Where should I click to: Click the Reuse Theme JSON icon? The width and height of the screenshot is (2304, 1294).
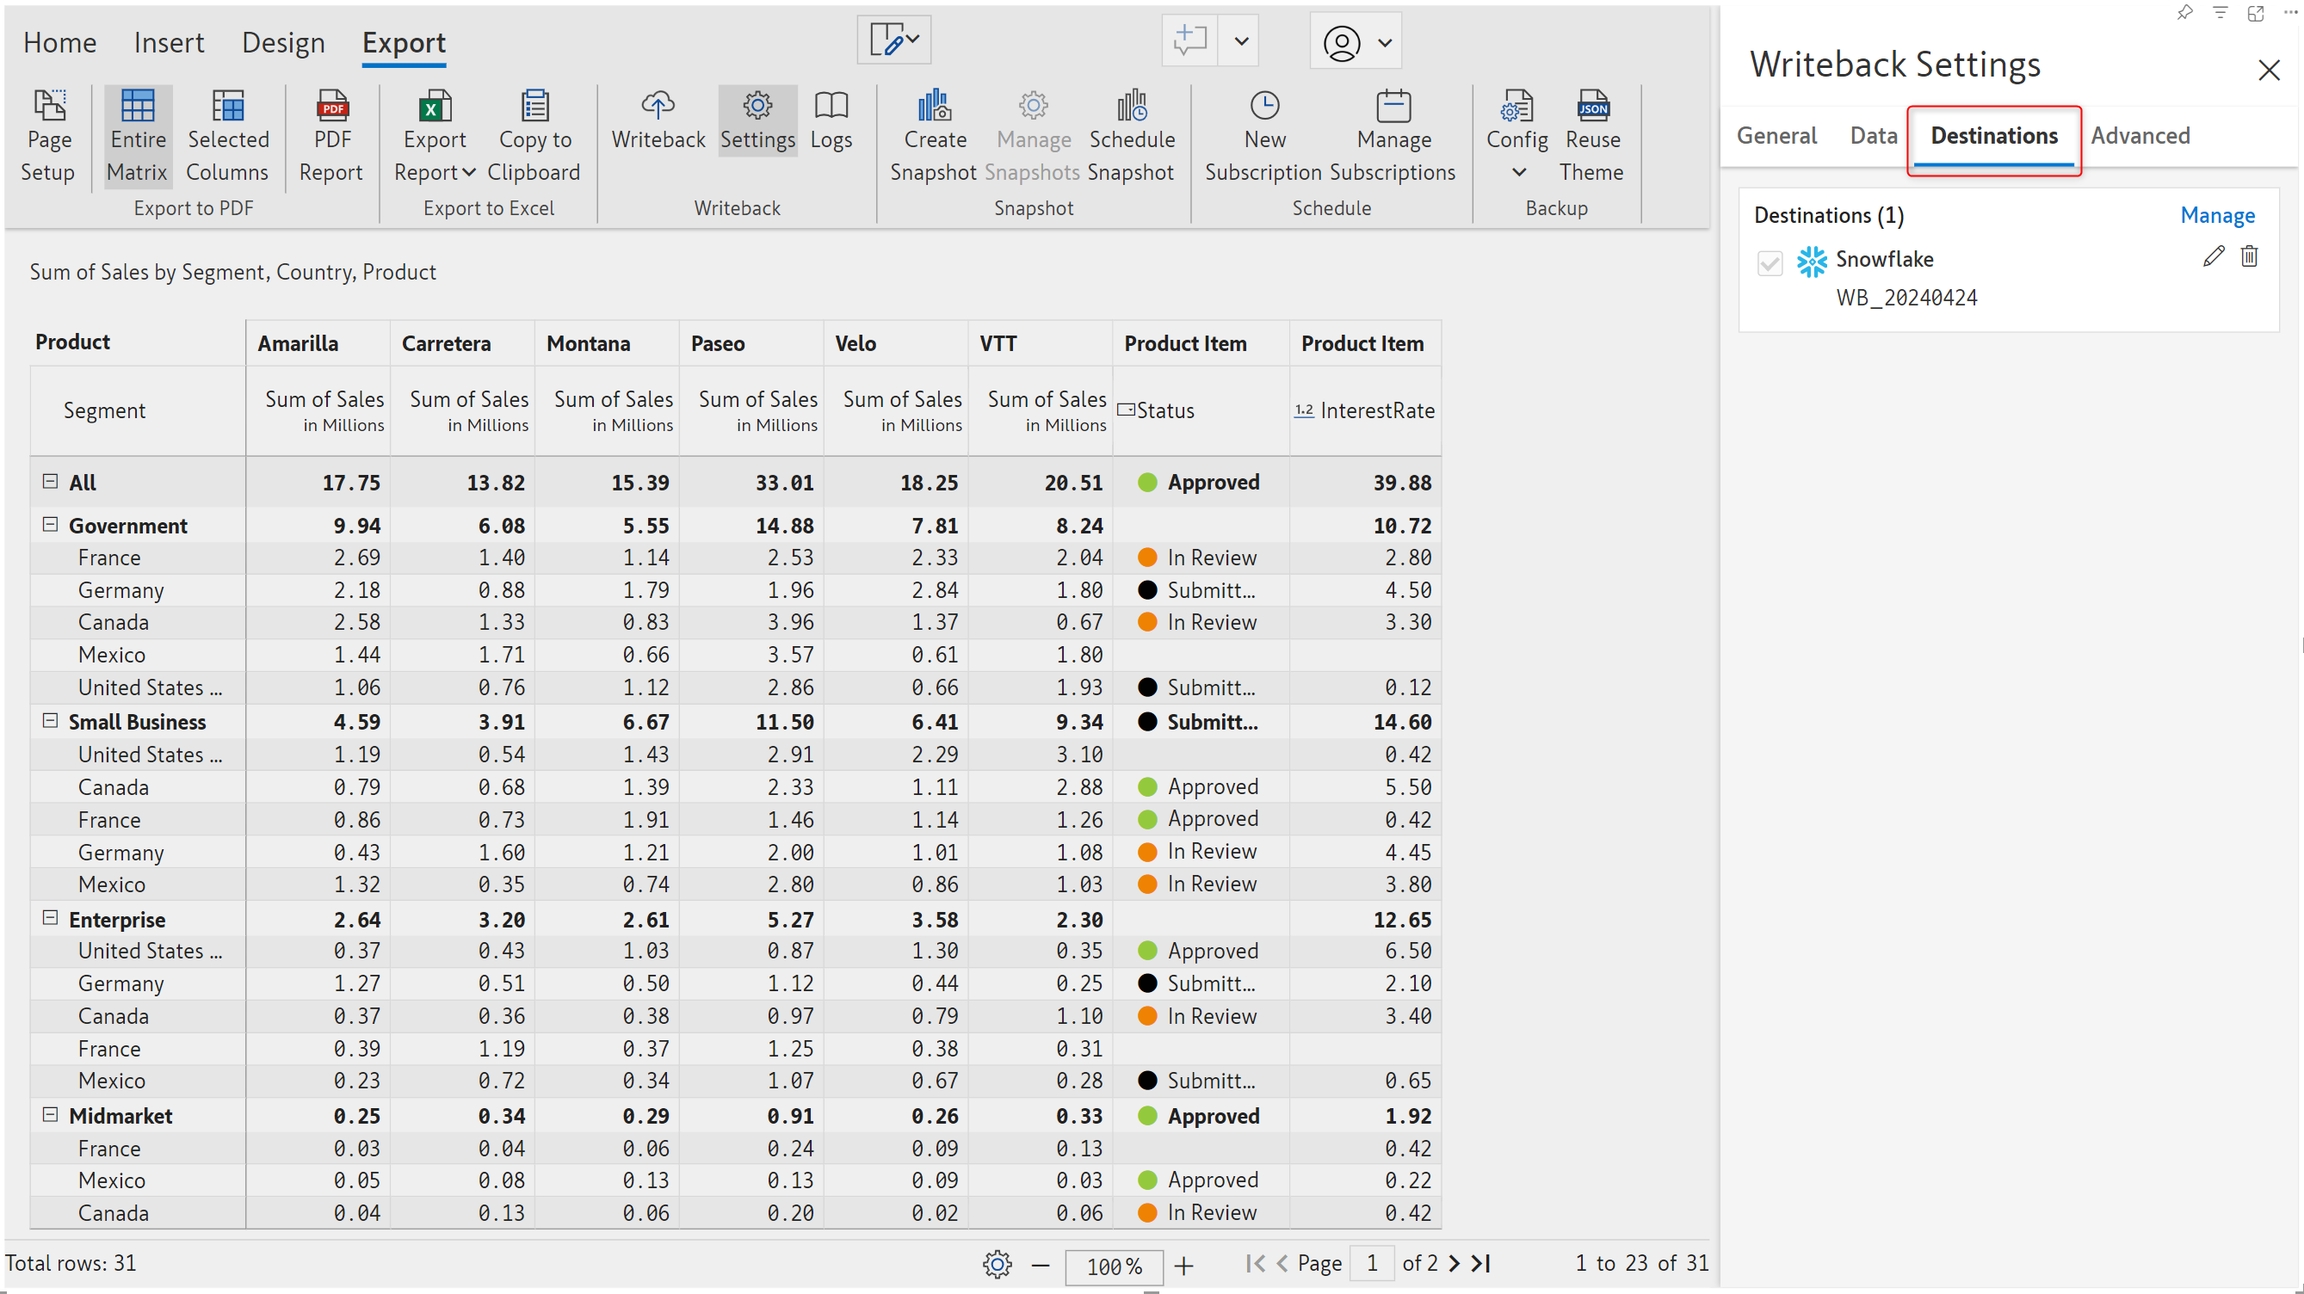point(1592,107)
